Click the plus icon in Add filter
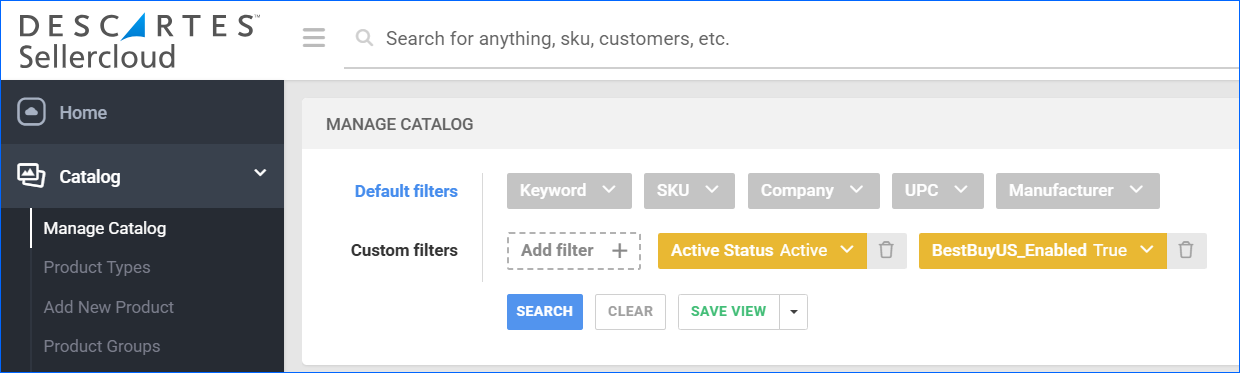 pos(619,251)
